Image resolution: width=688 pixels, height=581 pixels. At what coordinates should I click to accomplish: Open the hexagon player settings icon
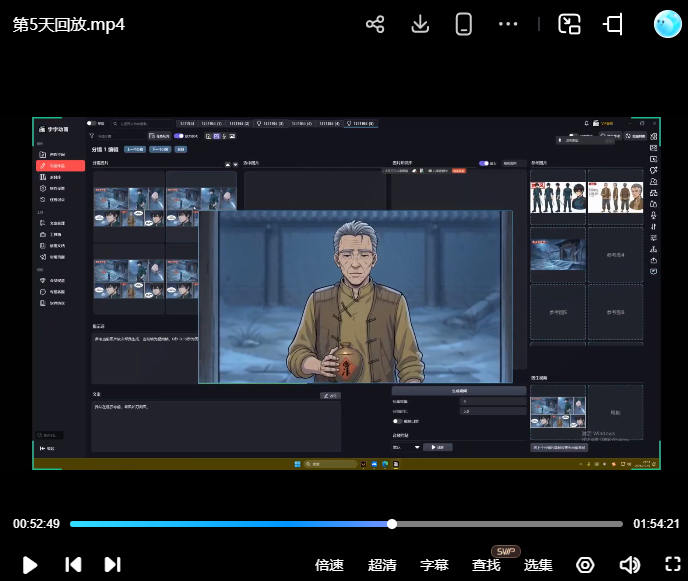tap(585, 565)
